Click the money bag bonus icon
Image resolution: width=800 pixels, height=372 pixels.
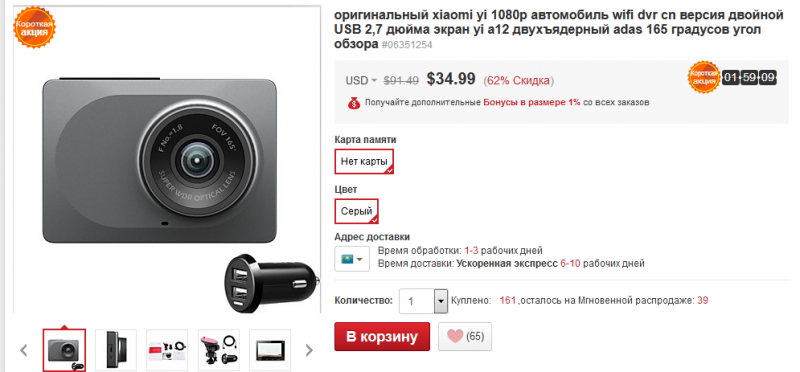point(354,103)
